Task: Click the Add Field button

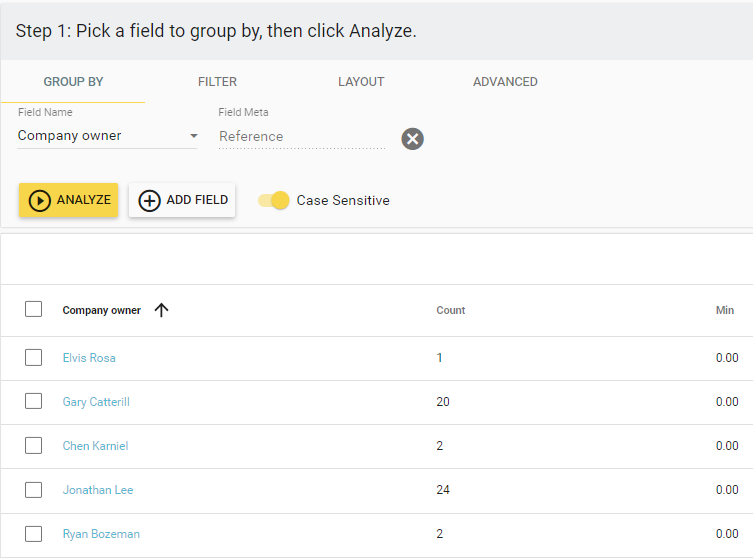Action: (x=182, y=200)
